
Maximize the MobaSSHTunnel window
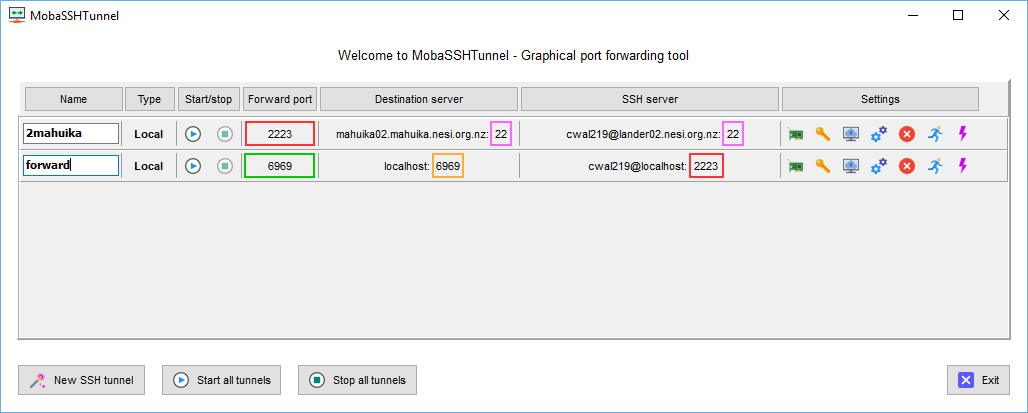click(x=958, y=16)
